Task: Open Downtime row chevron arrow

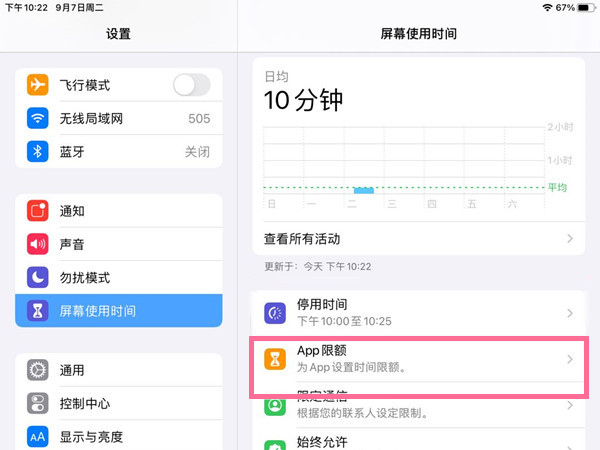Action: (570, 313)
